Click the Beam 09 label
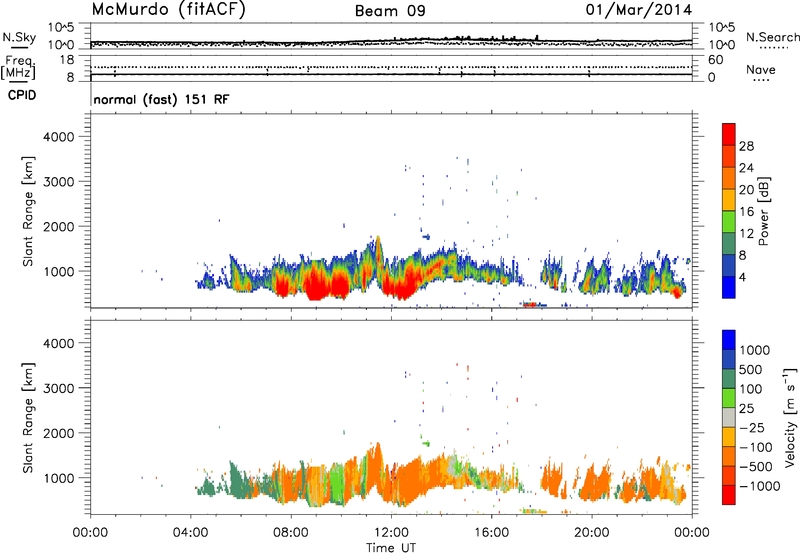The image size is (800, 554). point(390,11)
